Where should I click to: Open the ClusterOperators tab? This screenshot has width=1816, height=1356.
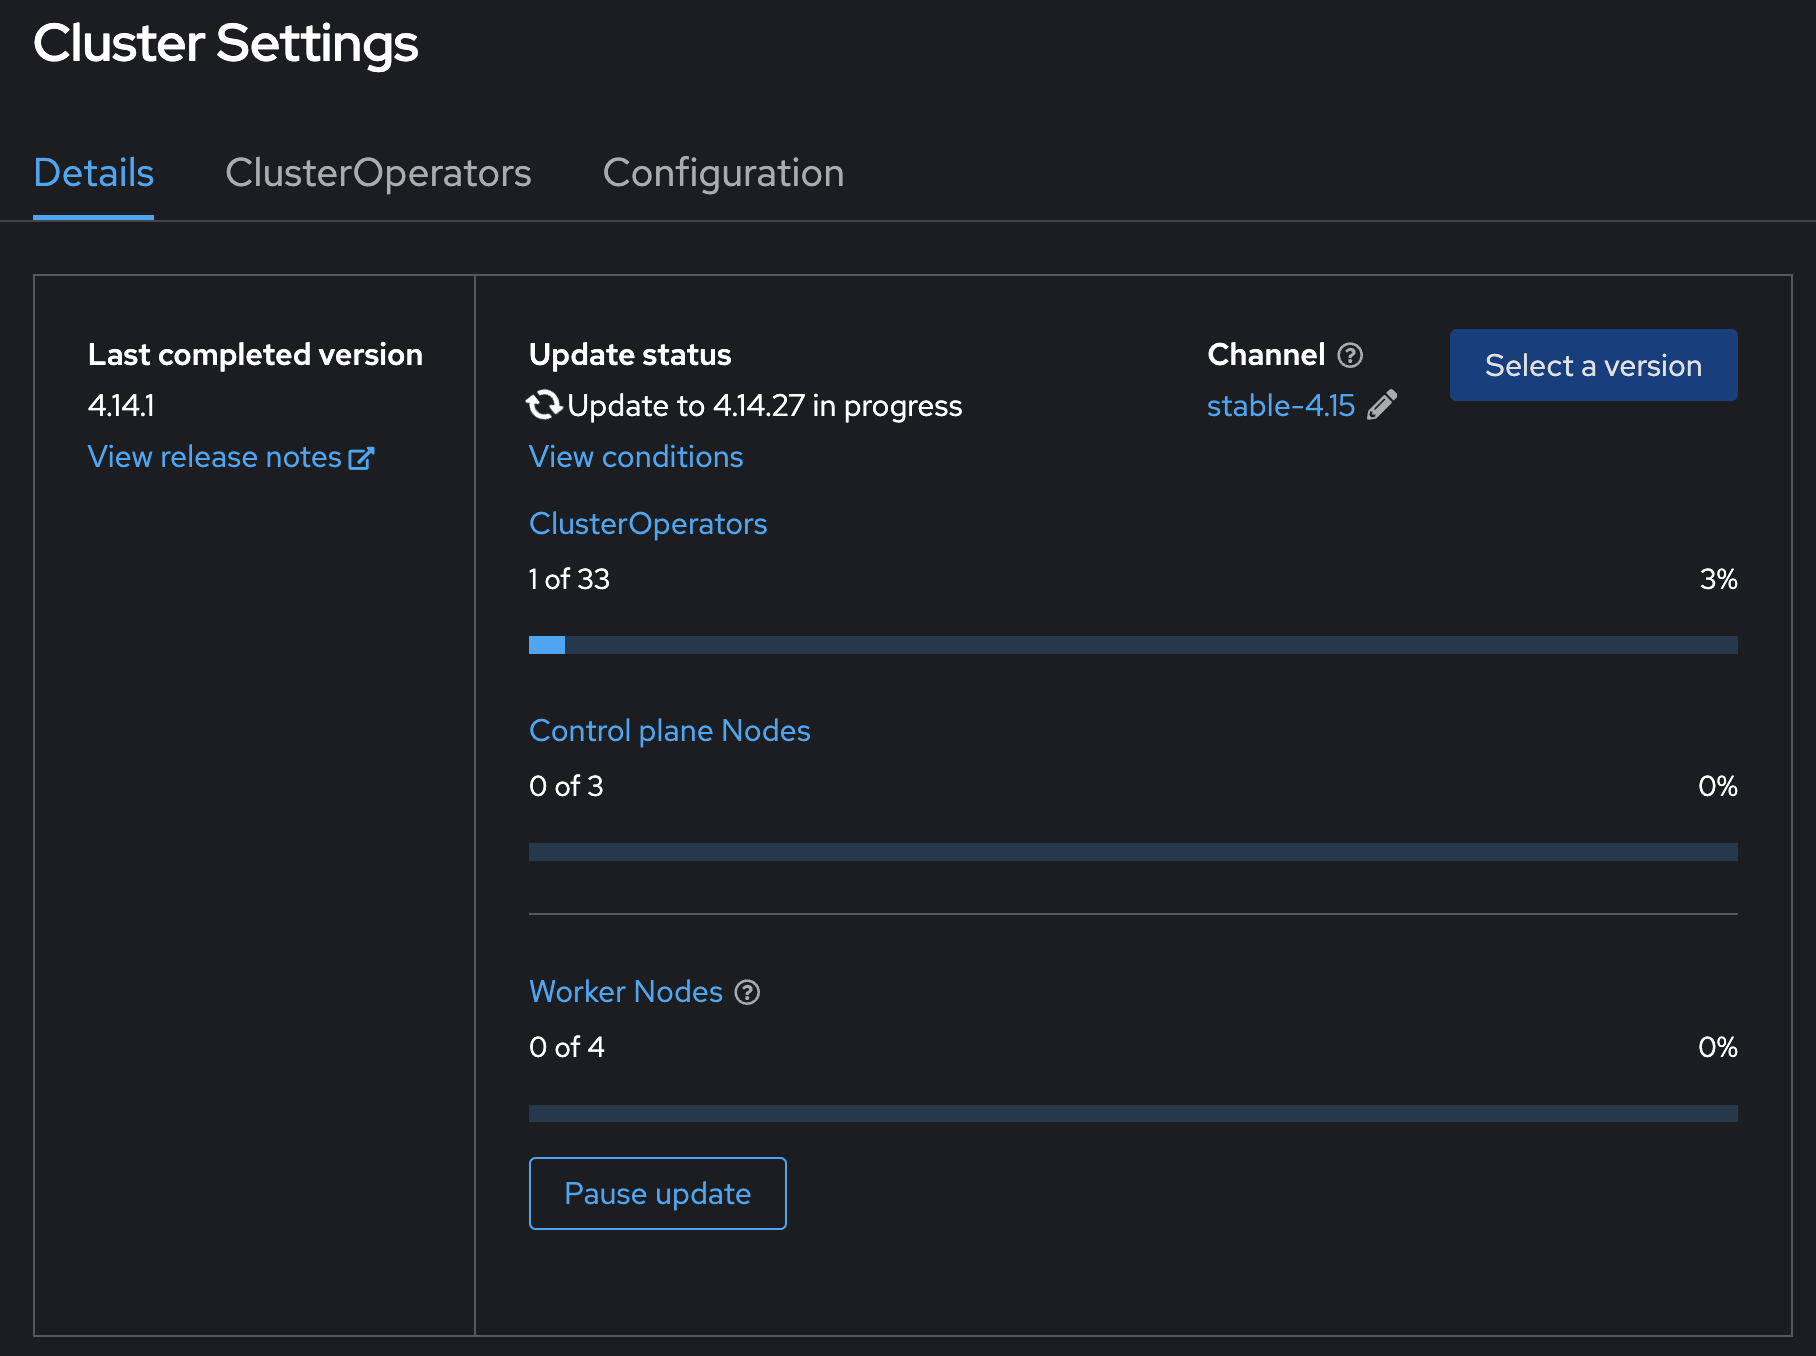pyautogui.click(x=378, y=173)
